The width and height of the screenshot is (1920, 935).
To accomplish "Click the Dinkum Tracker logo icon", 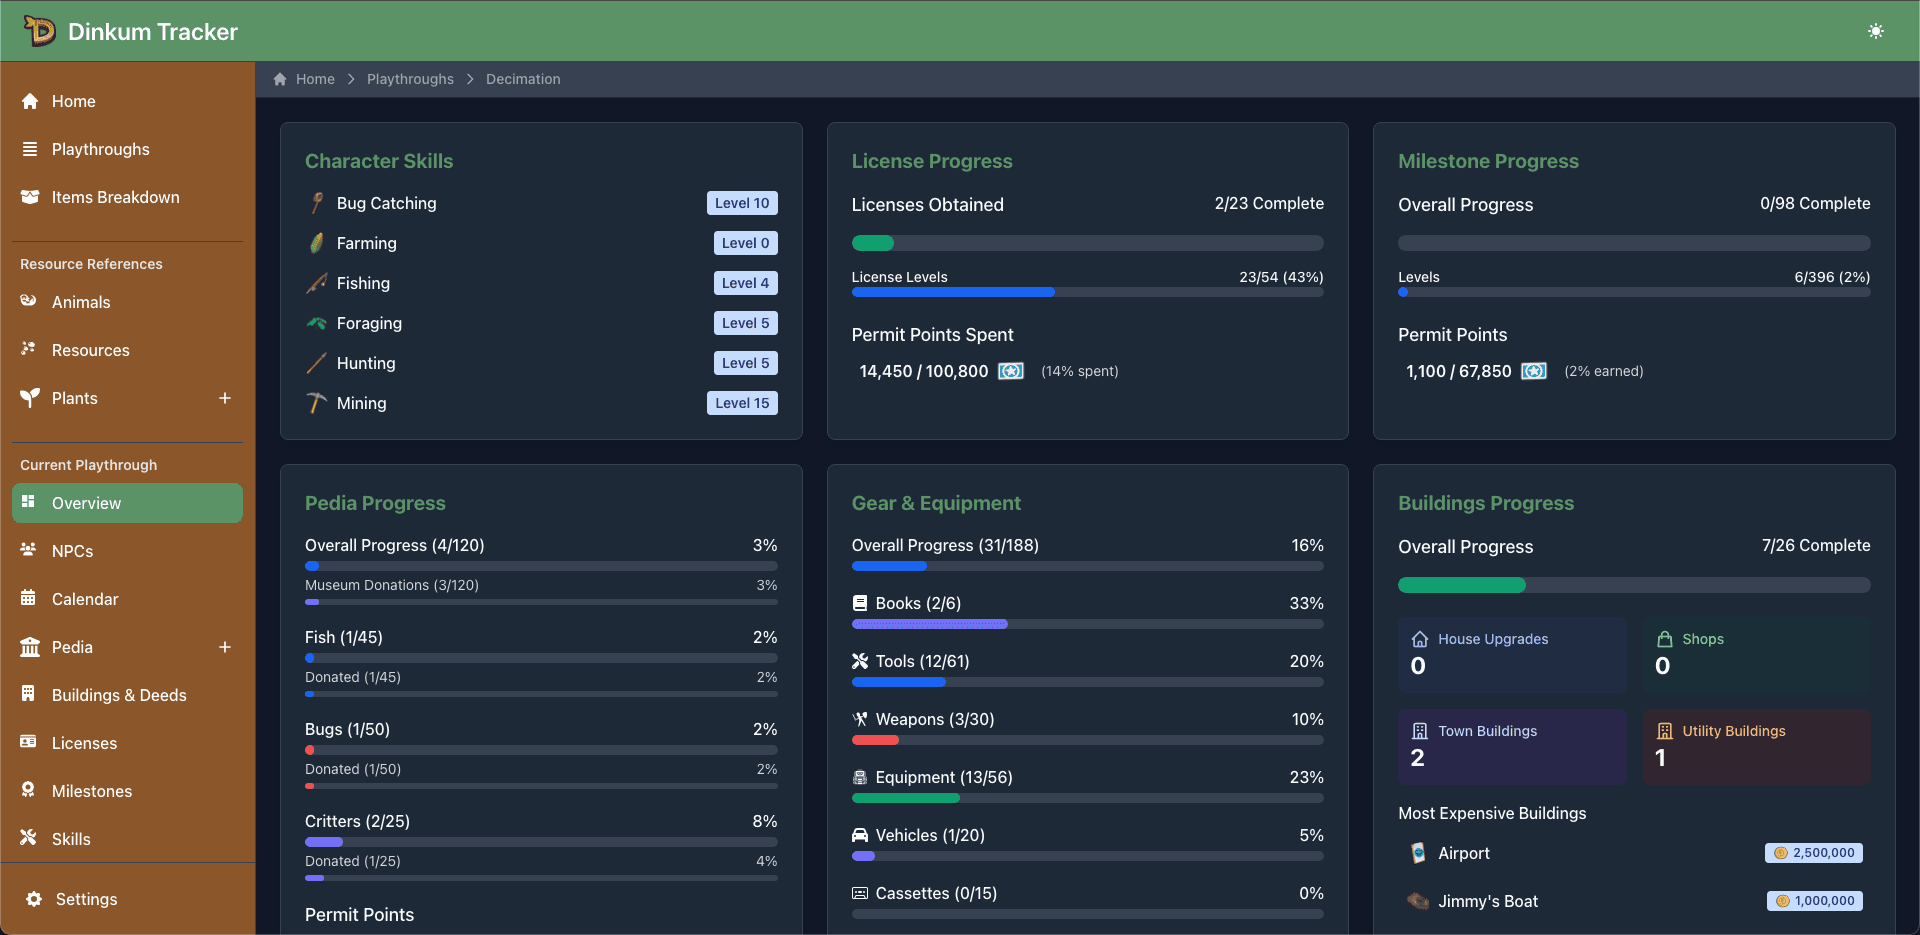I will pos(40,31).
